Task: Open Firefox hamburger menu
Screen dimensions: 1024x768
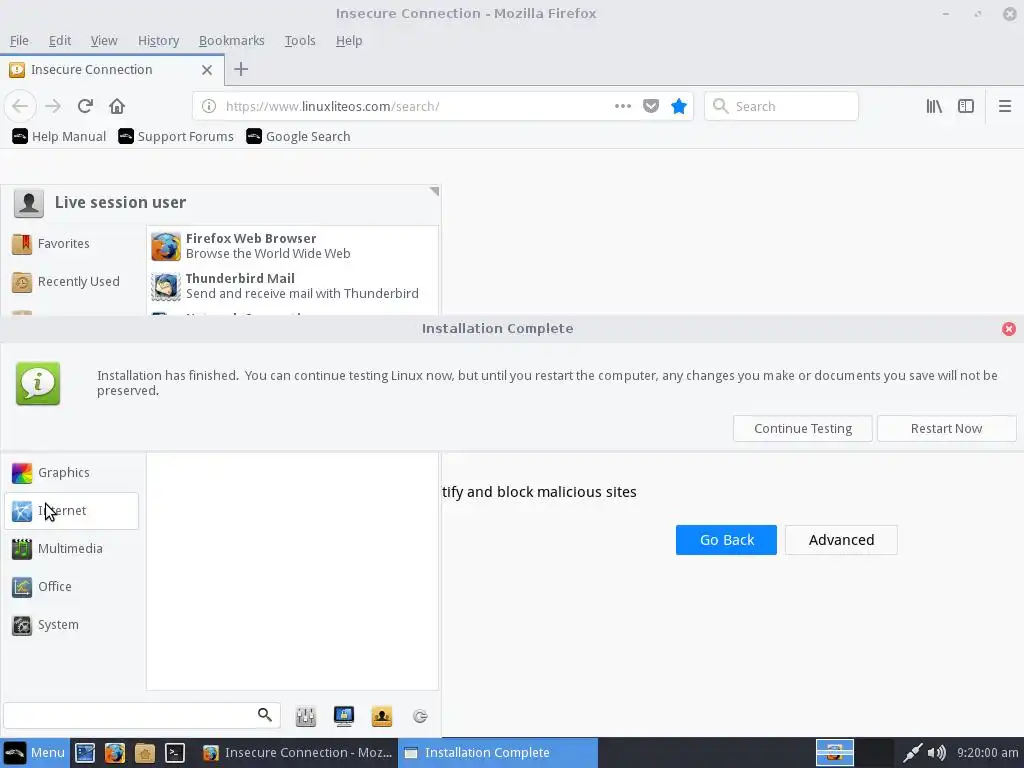Action: (1004, 106)
